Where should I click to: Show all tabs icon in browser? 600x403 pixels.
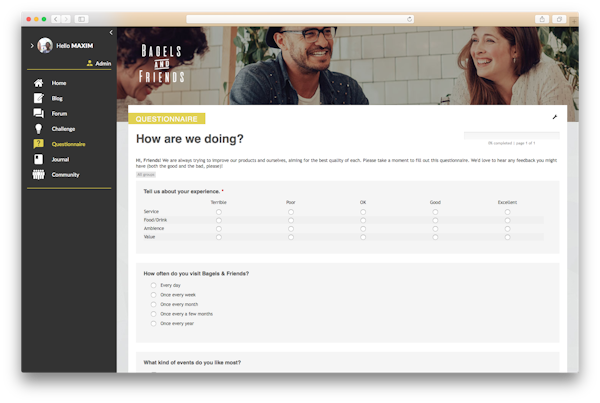559,19
